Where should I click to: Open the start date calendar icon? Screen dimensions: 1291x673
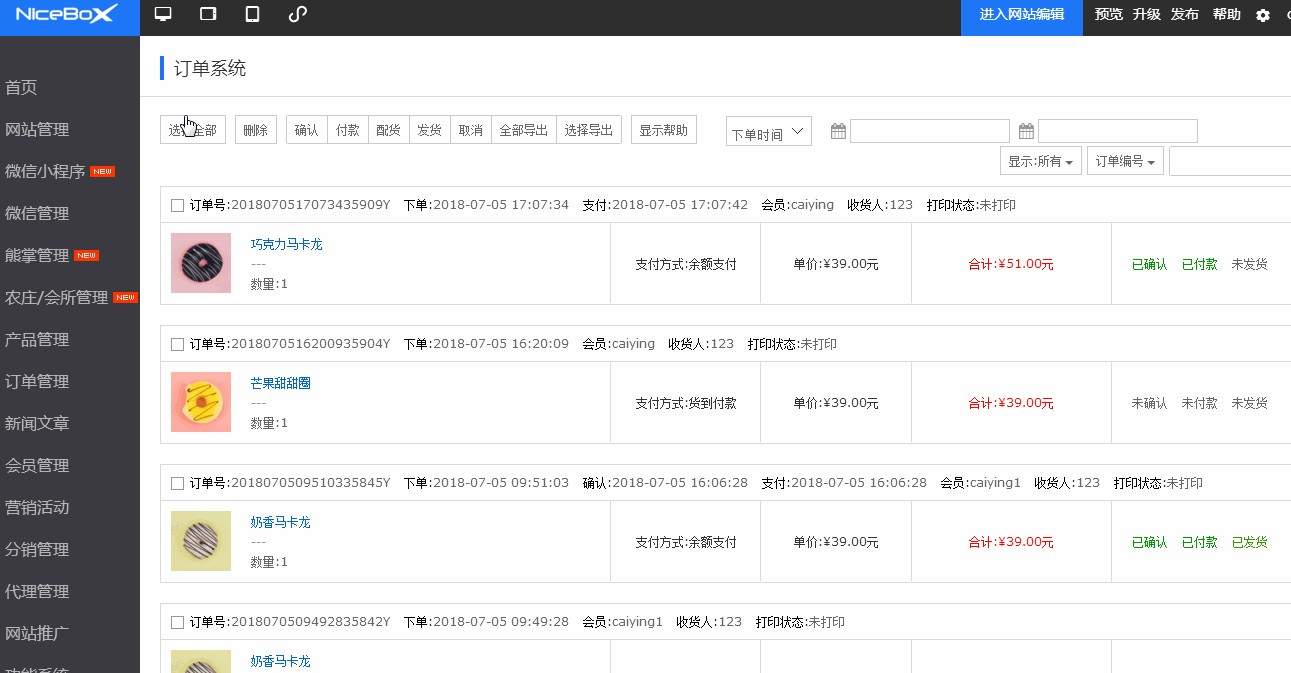click(838, 131)
